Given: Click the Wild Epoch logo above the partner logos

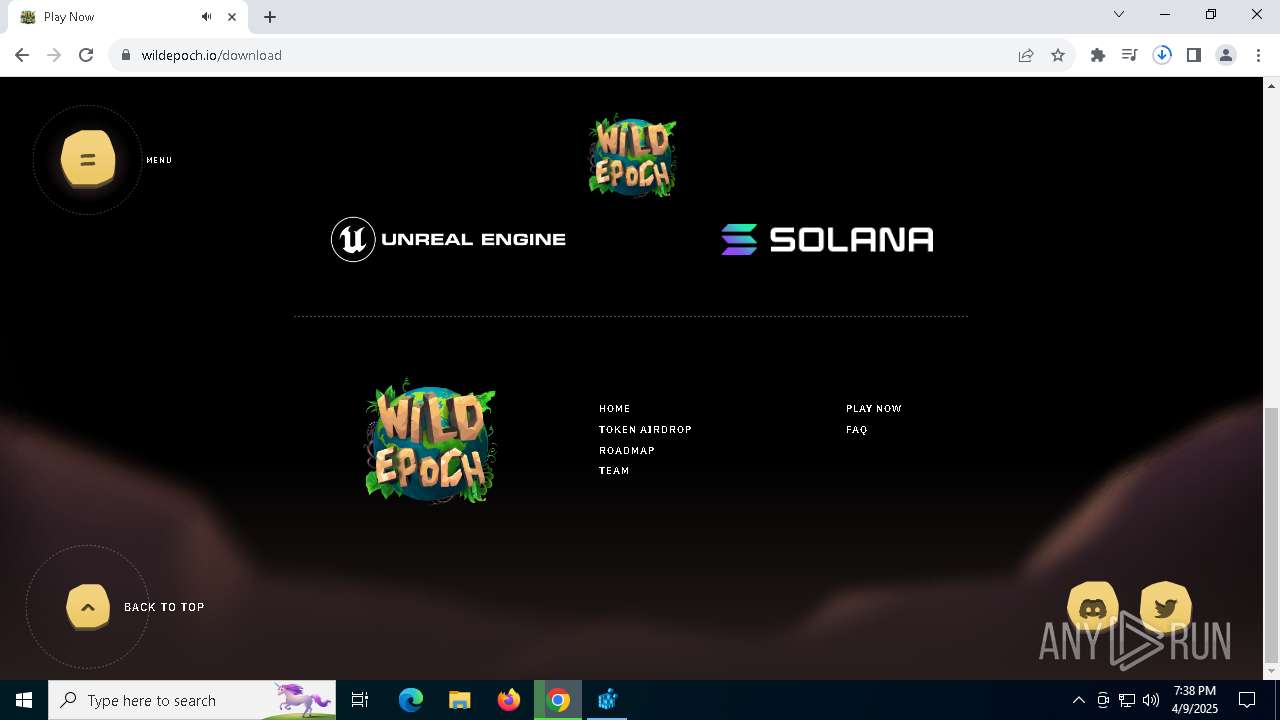Looking at the screenshot, I should point(632,155).
